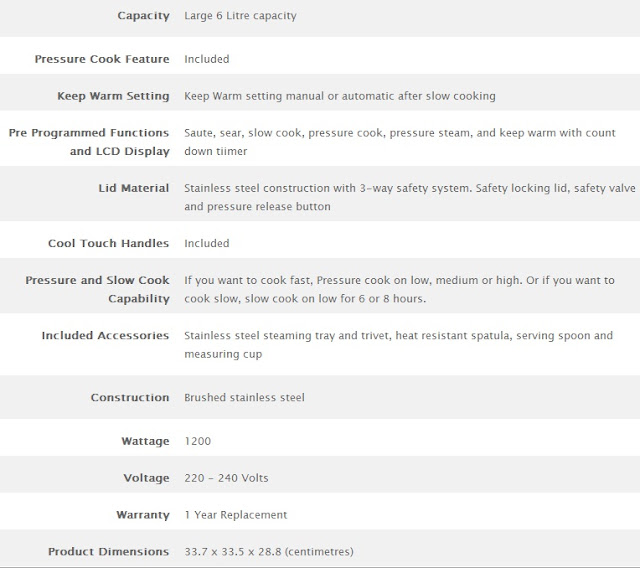Screen dimensions: 640x568
Task: Select the Keep Warm setting description text
Action: (340, 96)
